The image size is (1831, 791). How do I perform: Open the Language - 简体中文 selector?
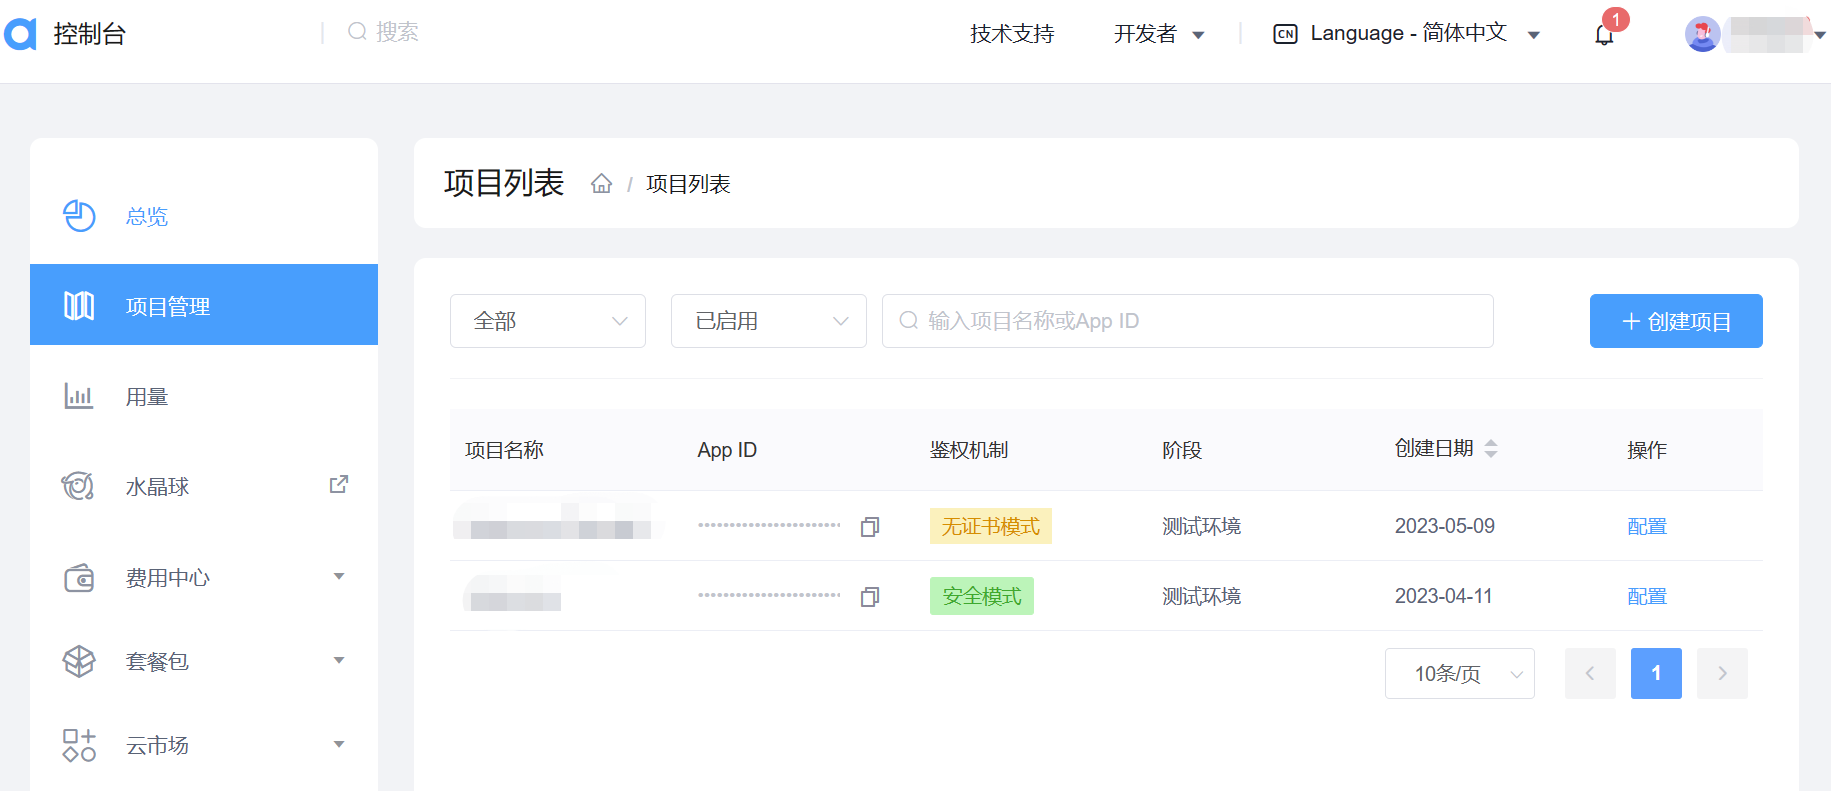1407,34
